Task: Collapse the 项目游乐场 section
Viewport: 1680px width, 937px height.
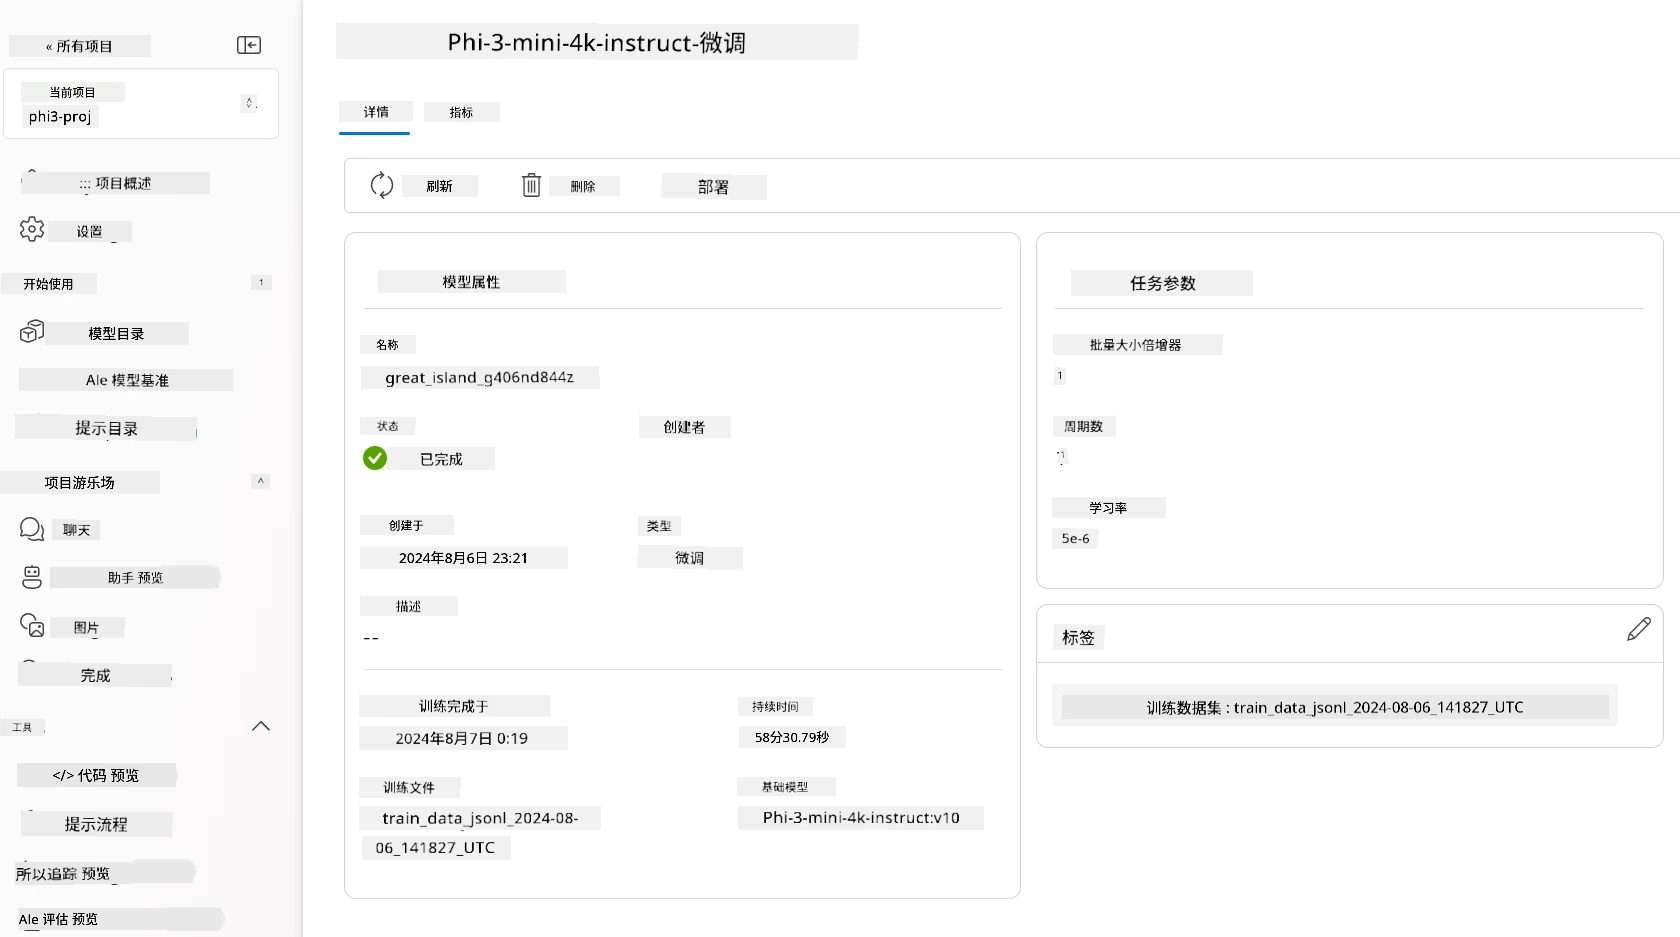Action: pos(261,481)
